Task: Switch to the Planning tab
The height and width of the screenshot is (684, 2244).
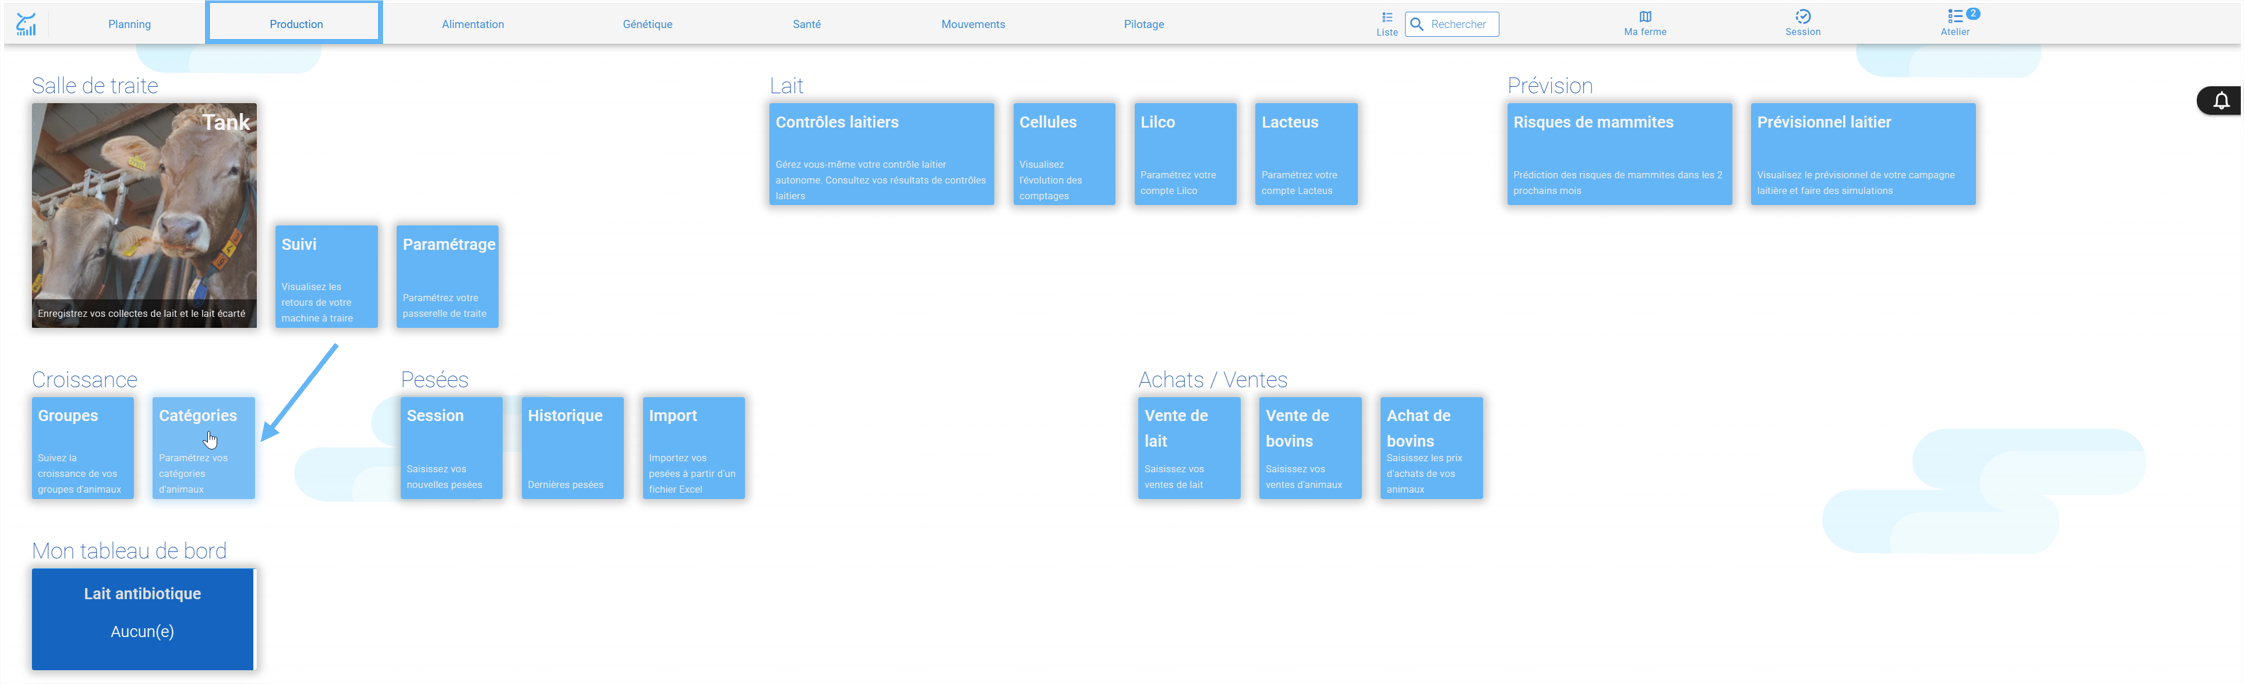Action: pos(130,24)
